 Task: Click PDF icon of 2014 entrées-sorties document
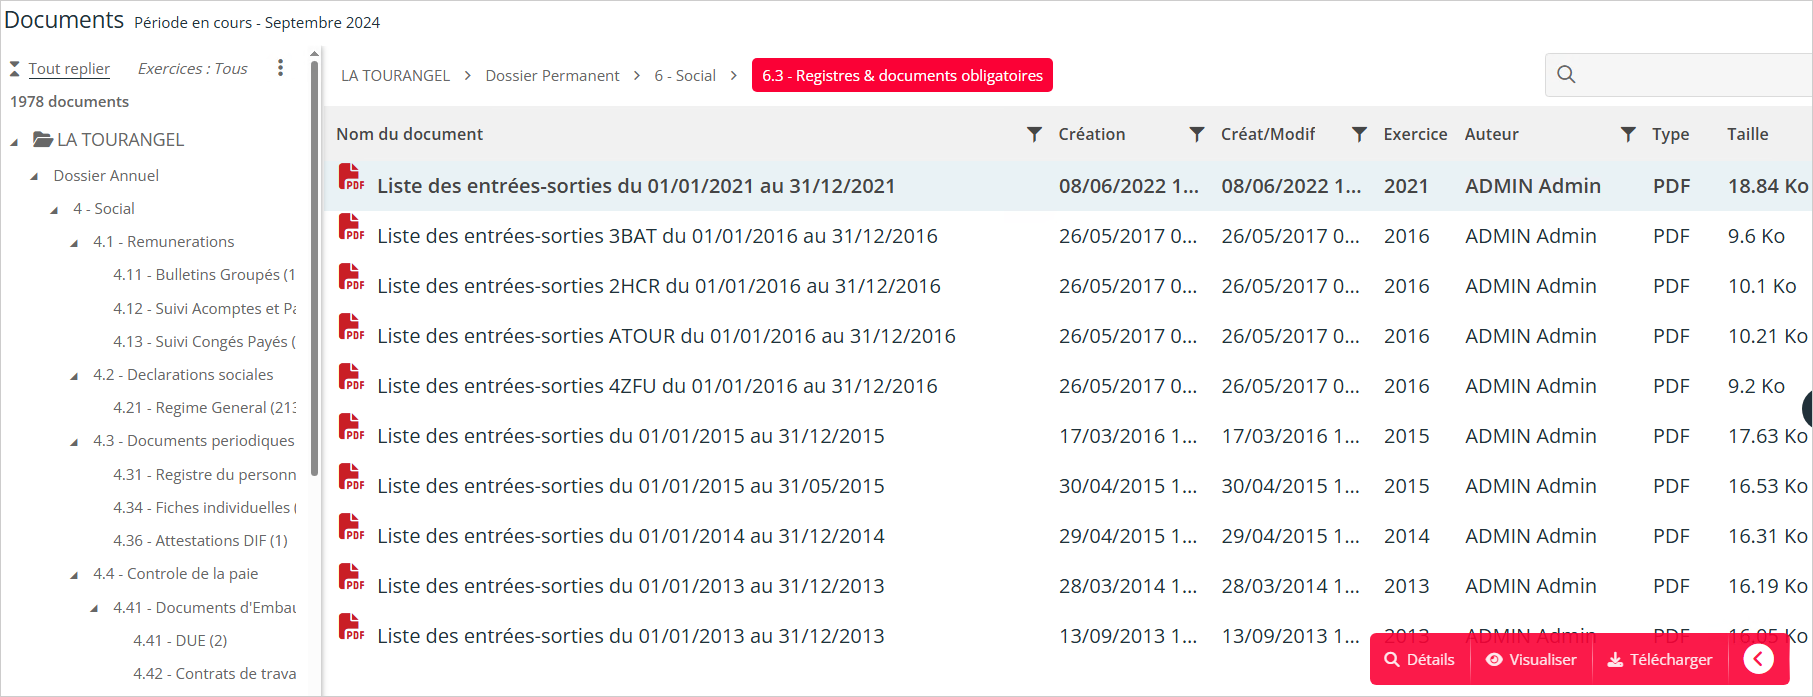pyautogui.click(x=351, y=527)
